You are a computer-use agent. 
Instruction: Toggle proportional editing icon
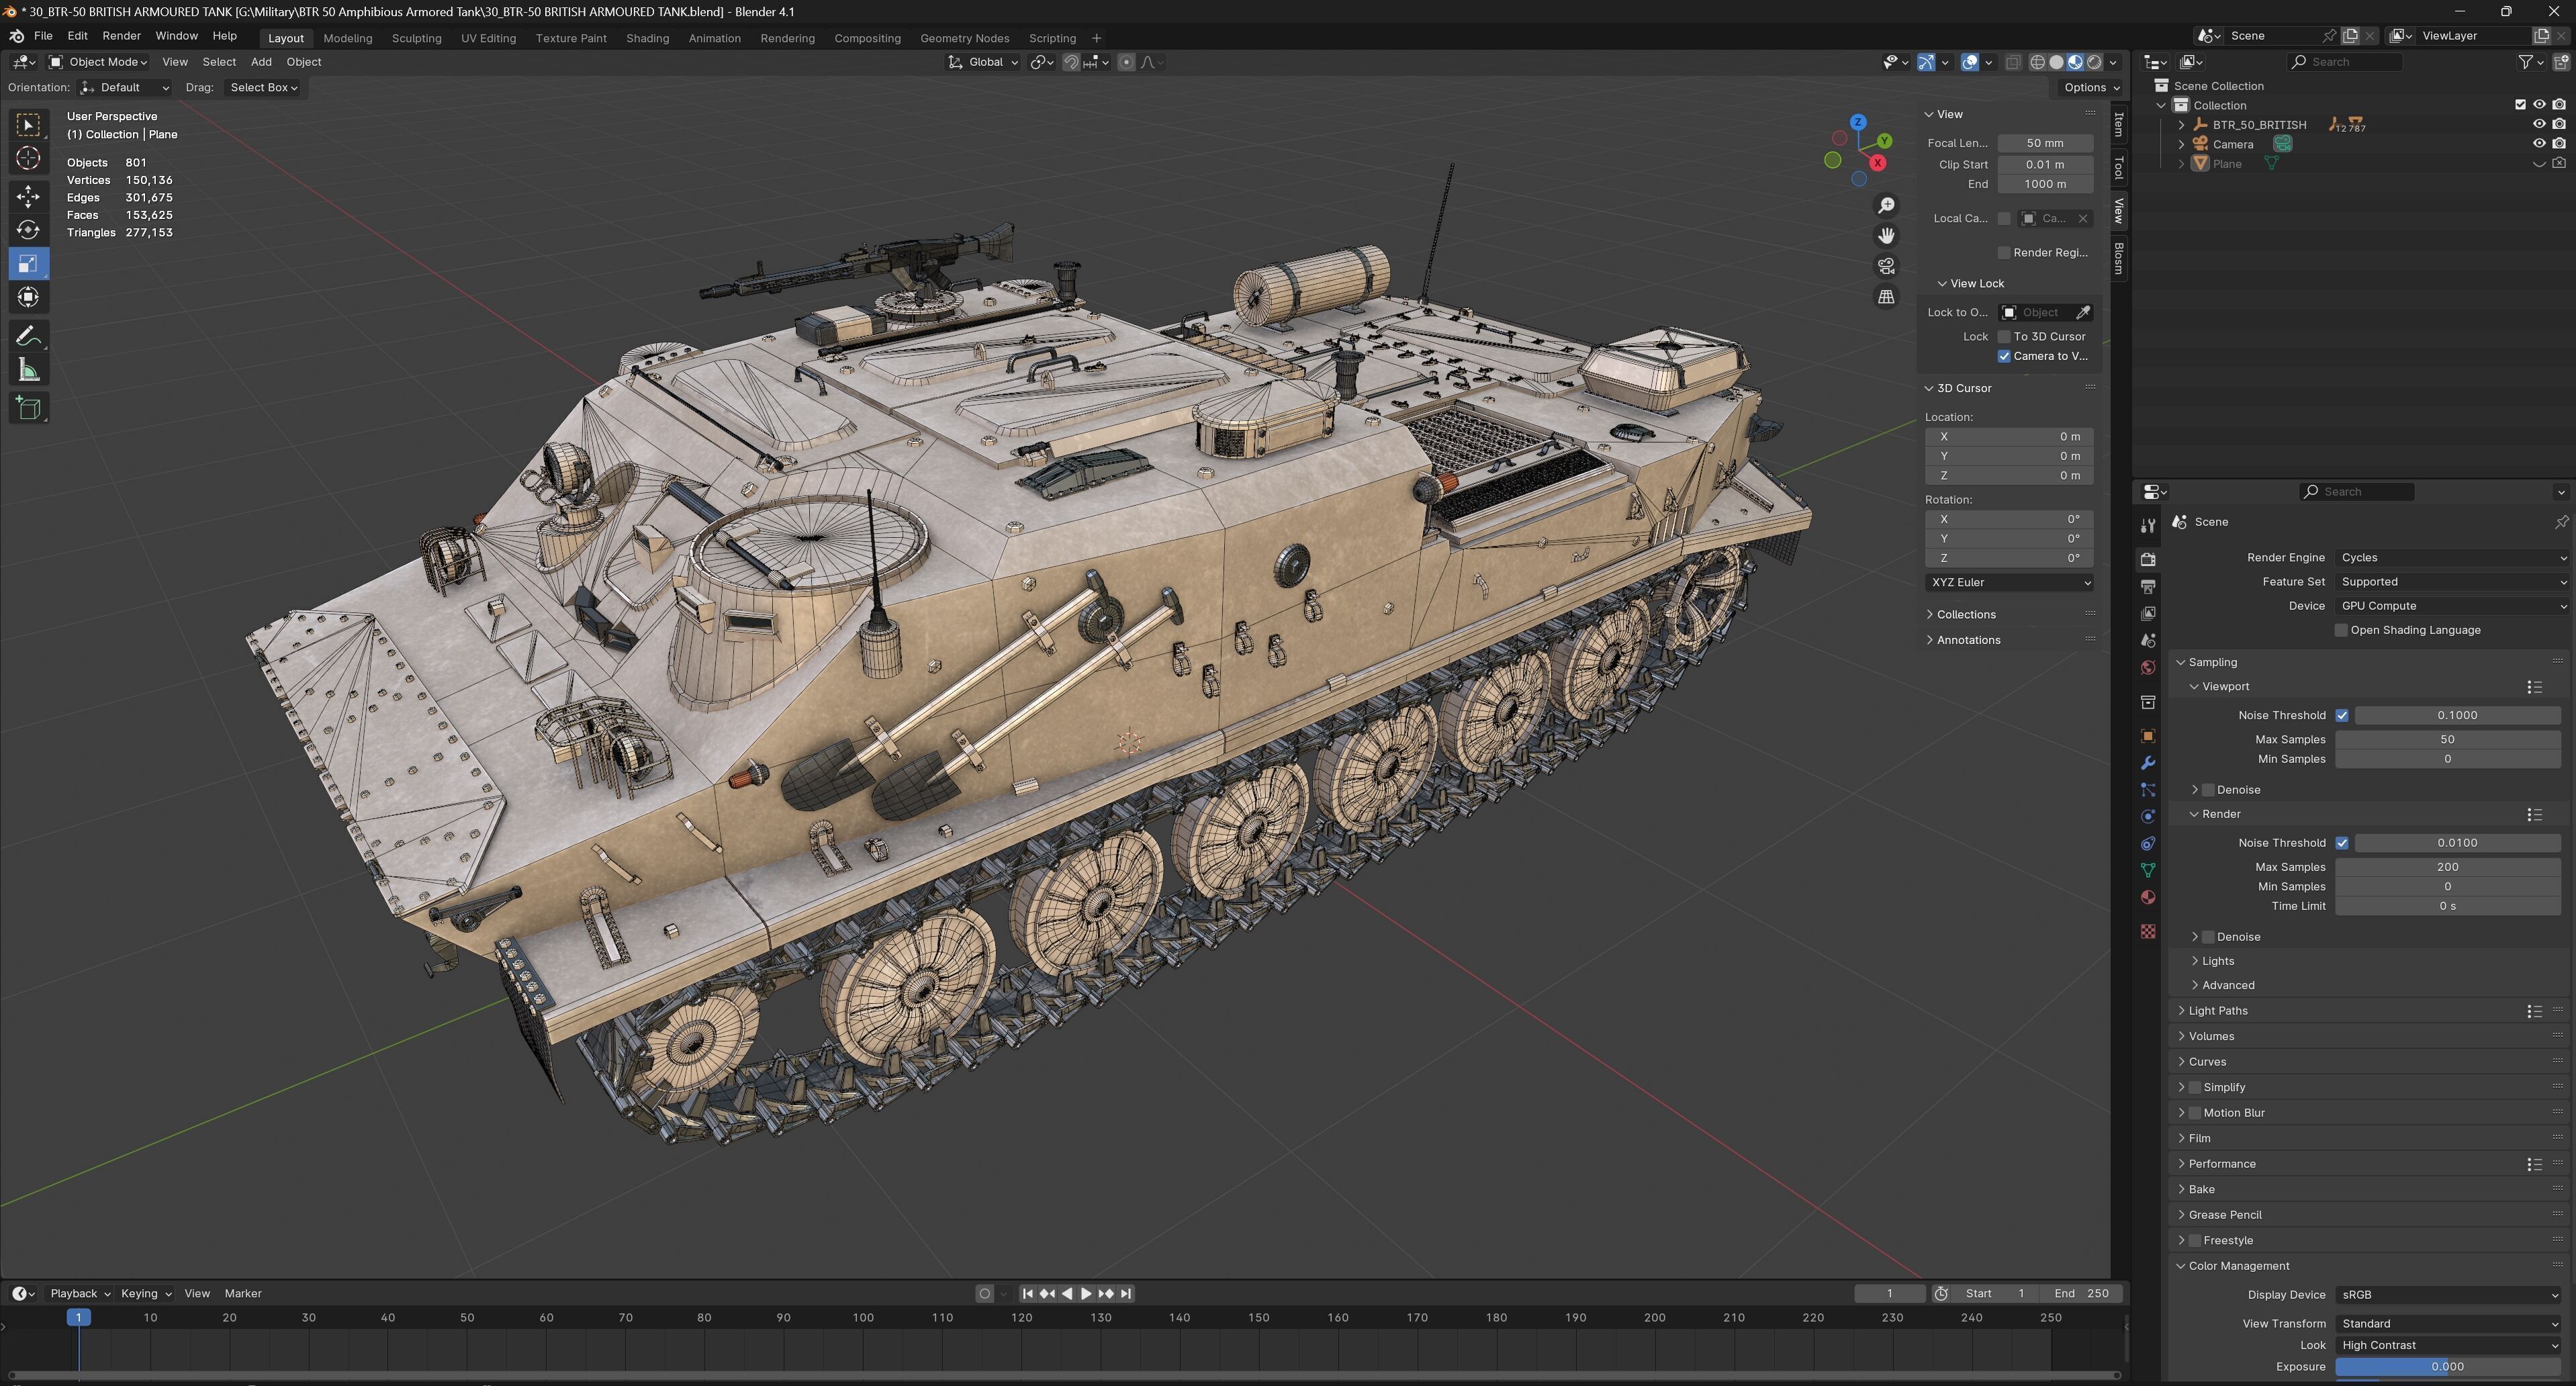click(1127, 62)
